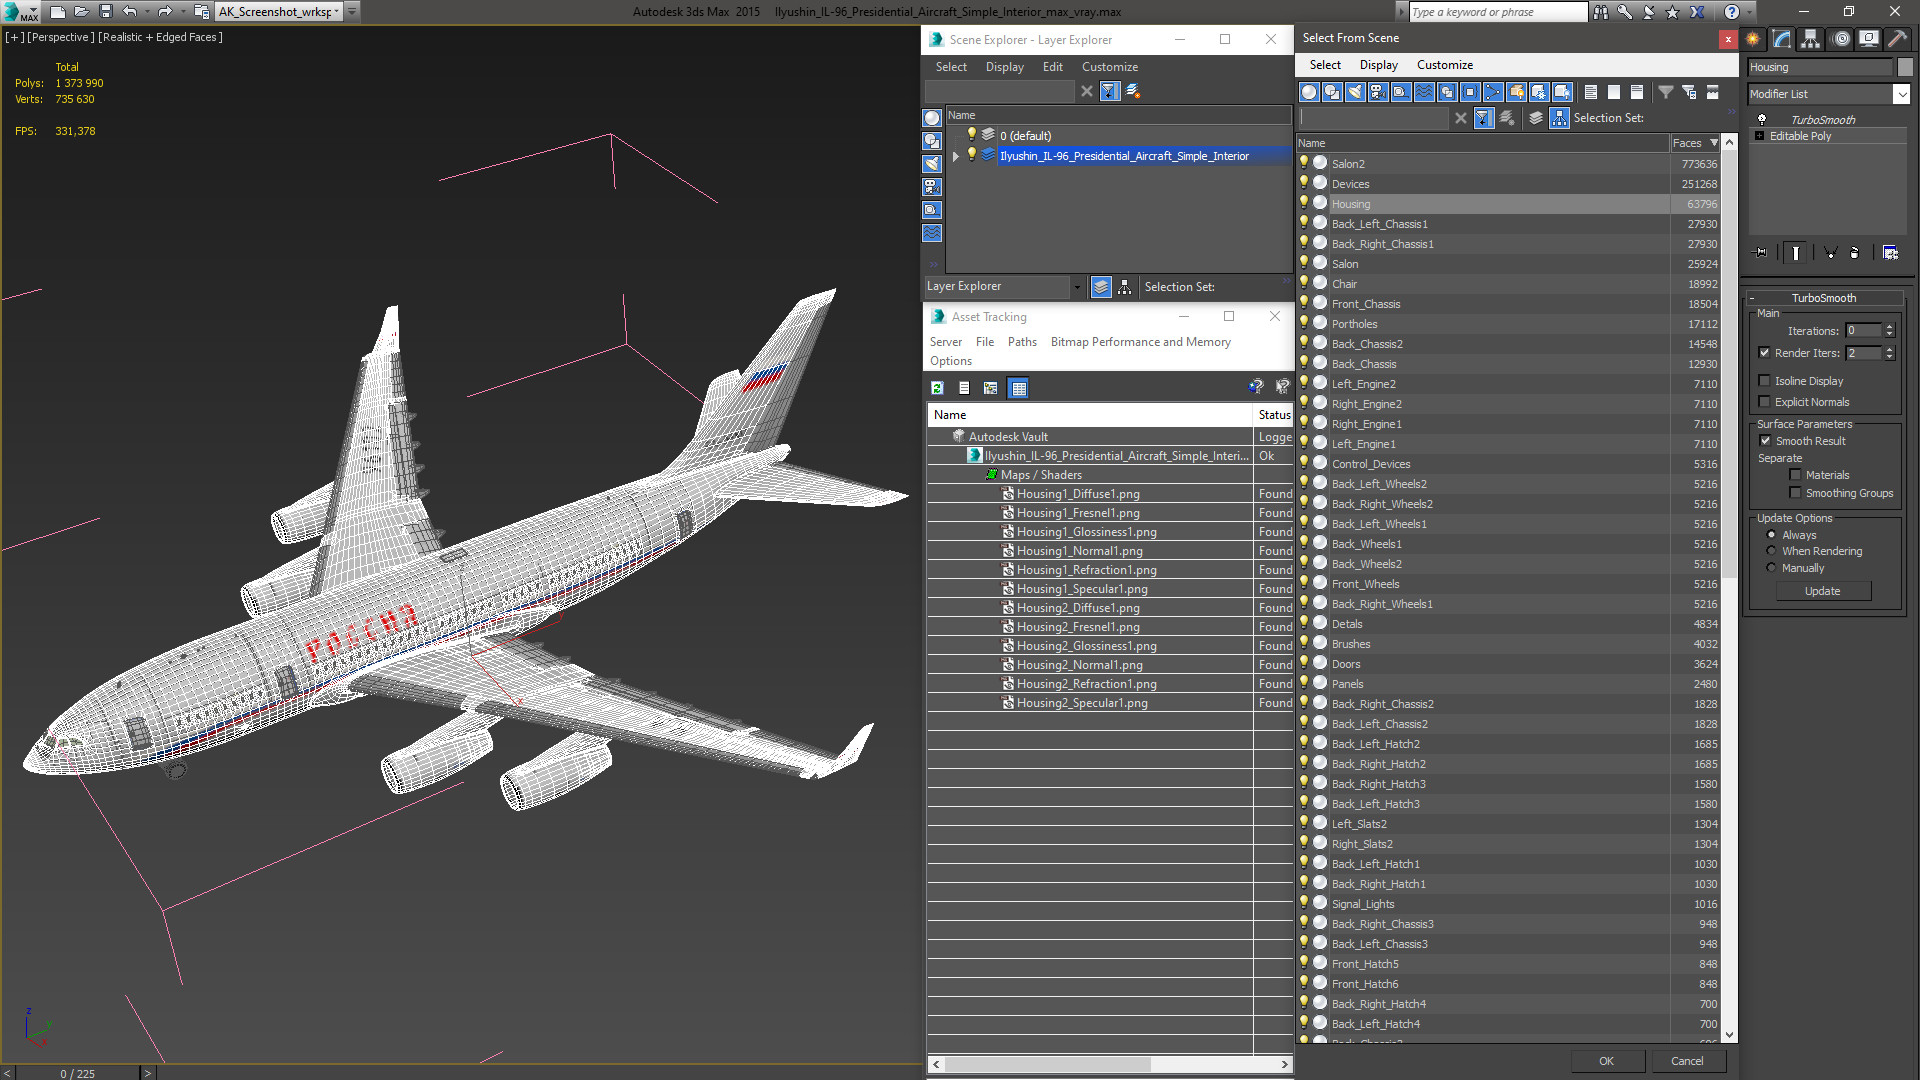Enable Separate by Materials checkbox

click(1795, 475)
